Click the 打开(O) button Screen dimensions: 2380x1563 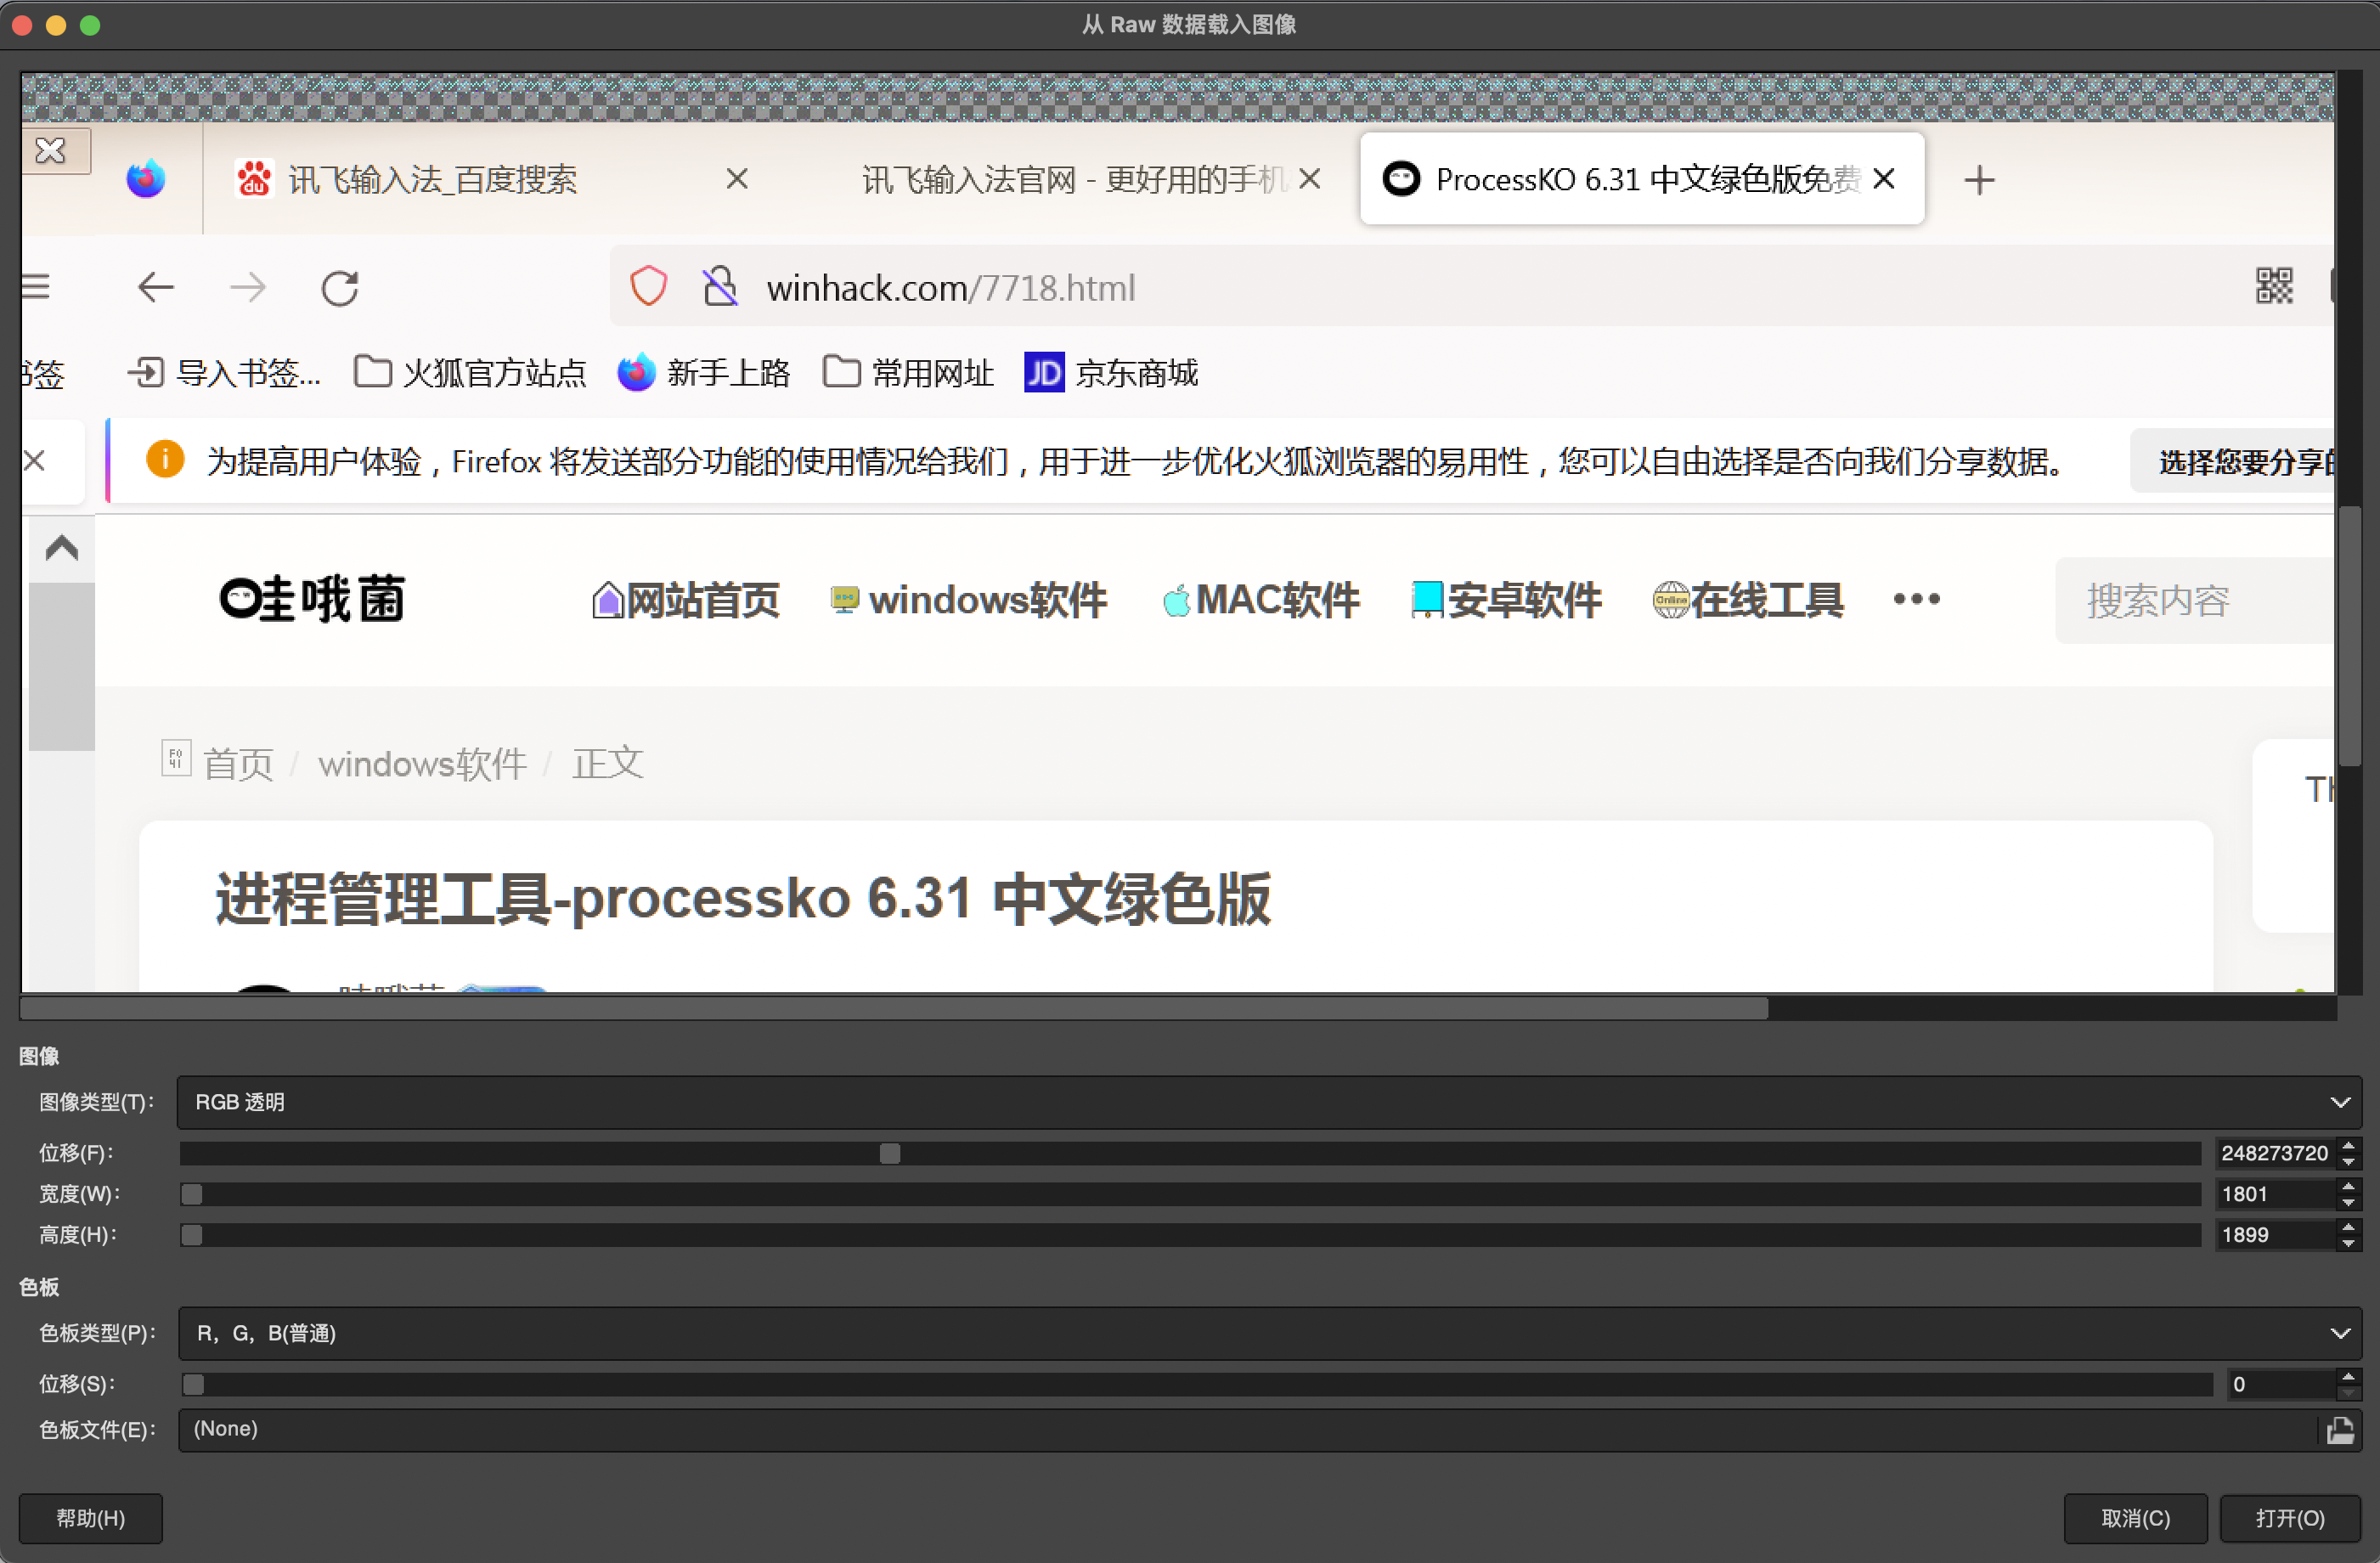tap(2290, 1518)
